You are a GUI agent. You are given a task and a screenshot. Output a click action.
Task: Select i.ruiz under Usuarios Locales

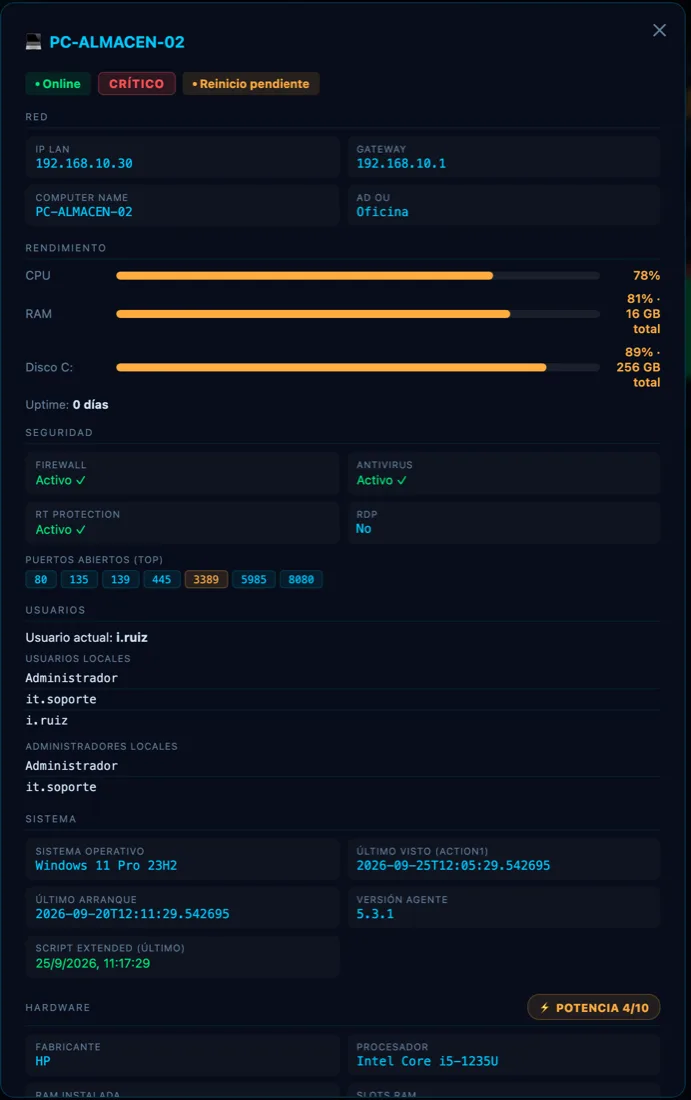[47, 720]
